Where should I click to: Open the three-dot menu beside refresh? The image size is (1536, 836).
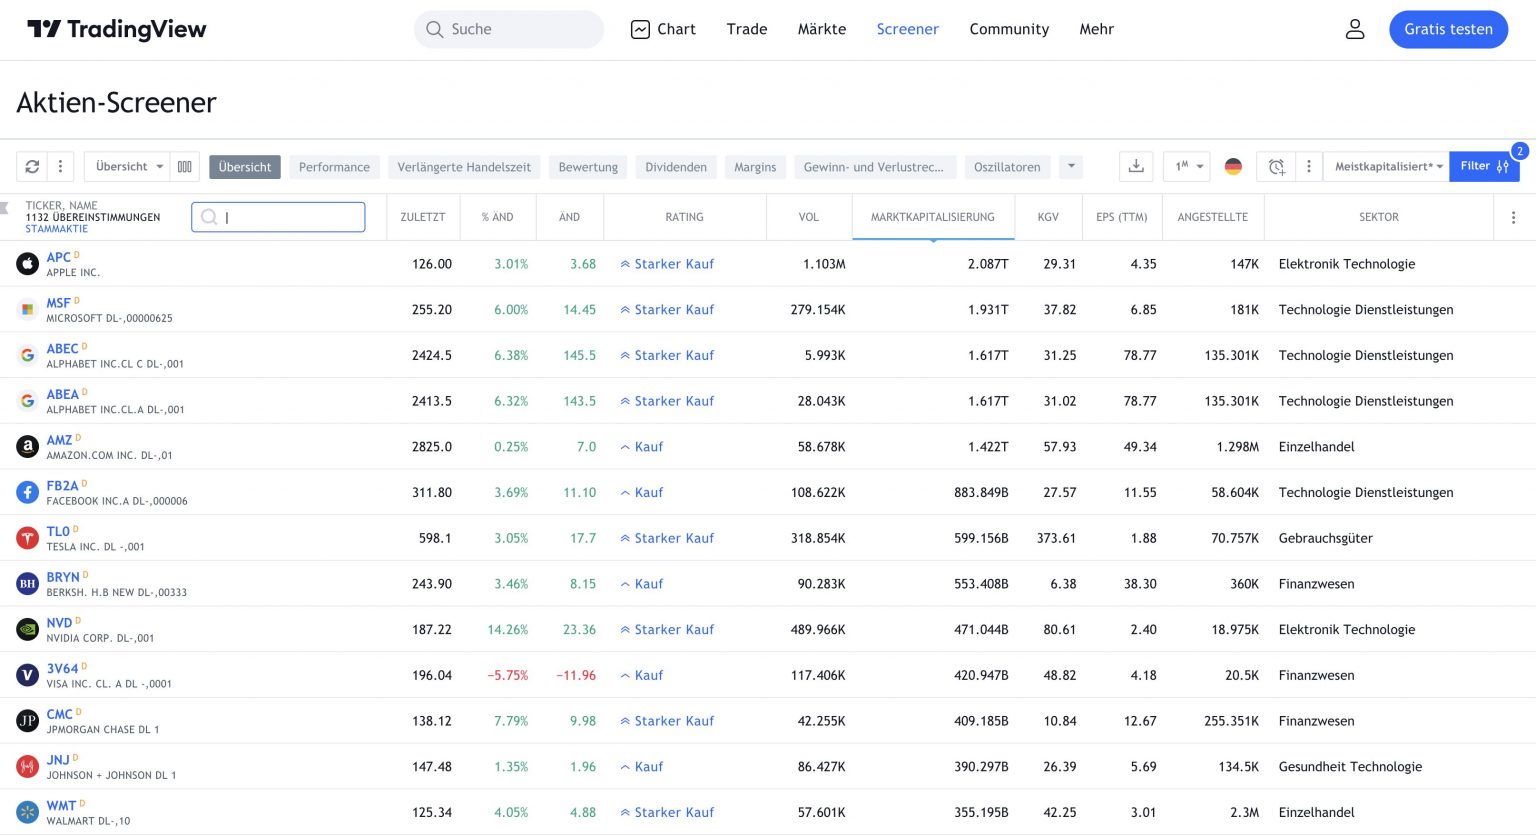pyautogui.click(x=60, y=167)
